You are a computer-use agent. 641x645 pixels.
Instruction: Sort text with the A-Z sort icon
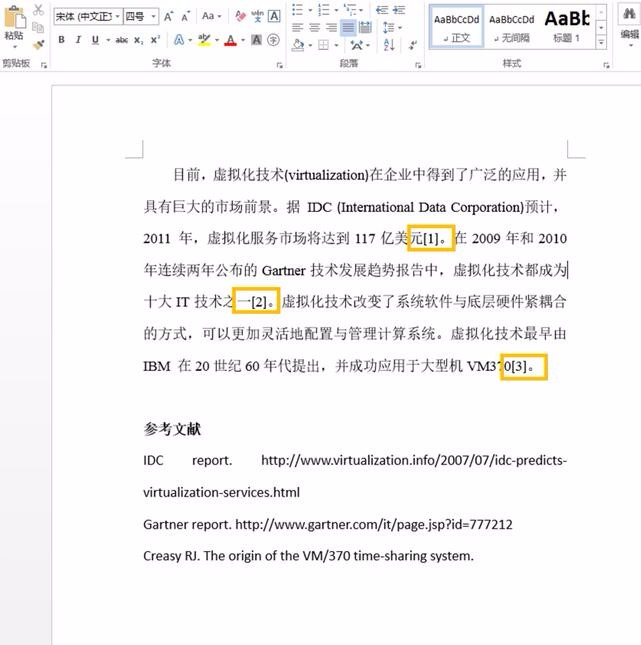389,45
